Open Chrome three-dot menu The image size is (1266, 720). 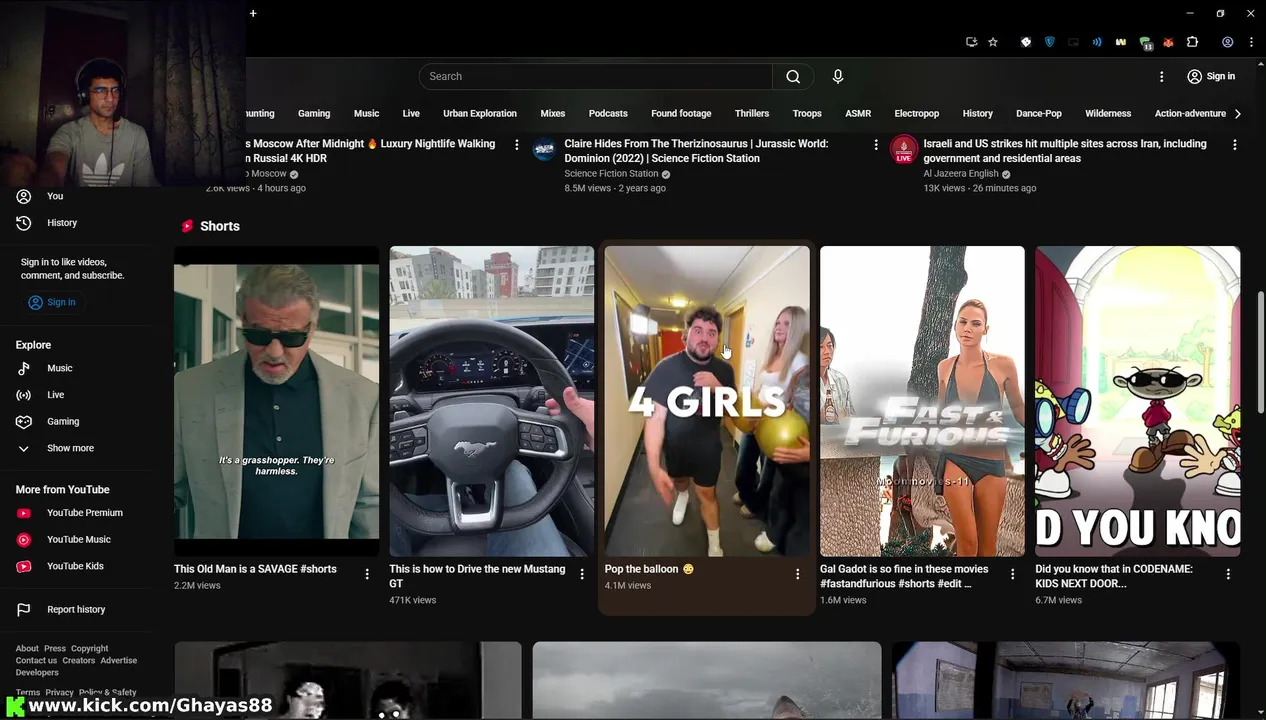click(x=1251, y=42)
